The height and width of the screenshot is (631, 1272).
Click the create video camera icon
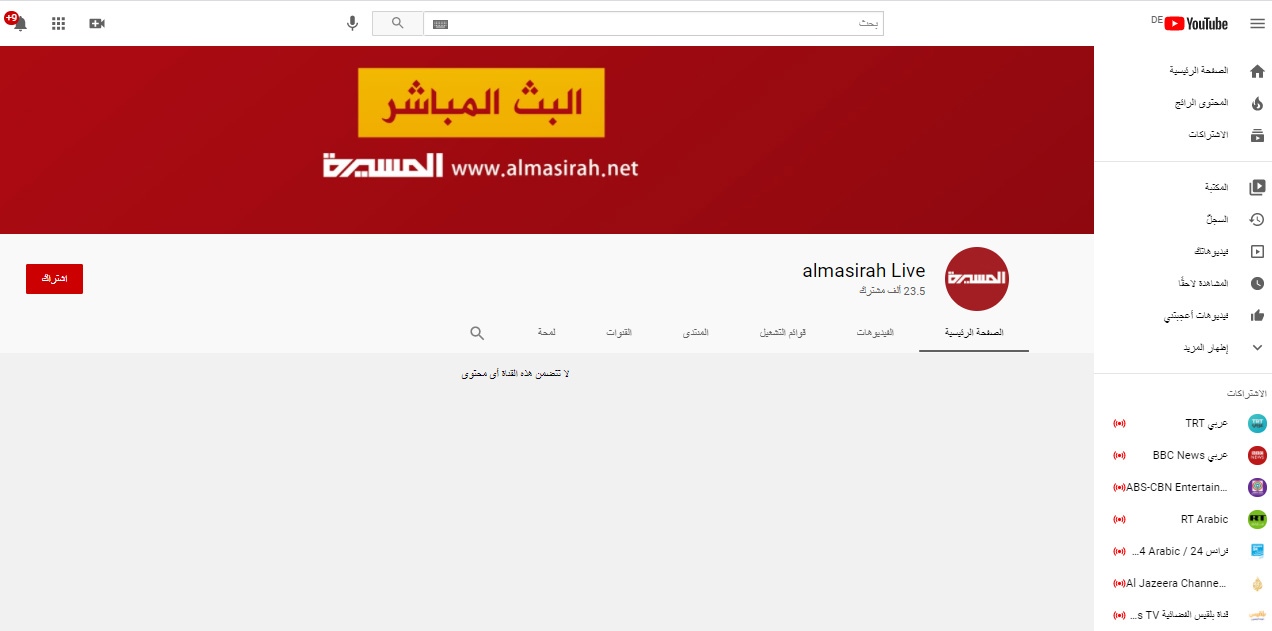point(97,23)
